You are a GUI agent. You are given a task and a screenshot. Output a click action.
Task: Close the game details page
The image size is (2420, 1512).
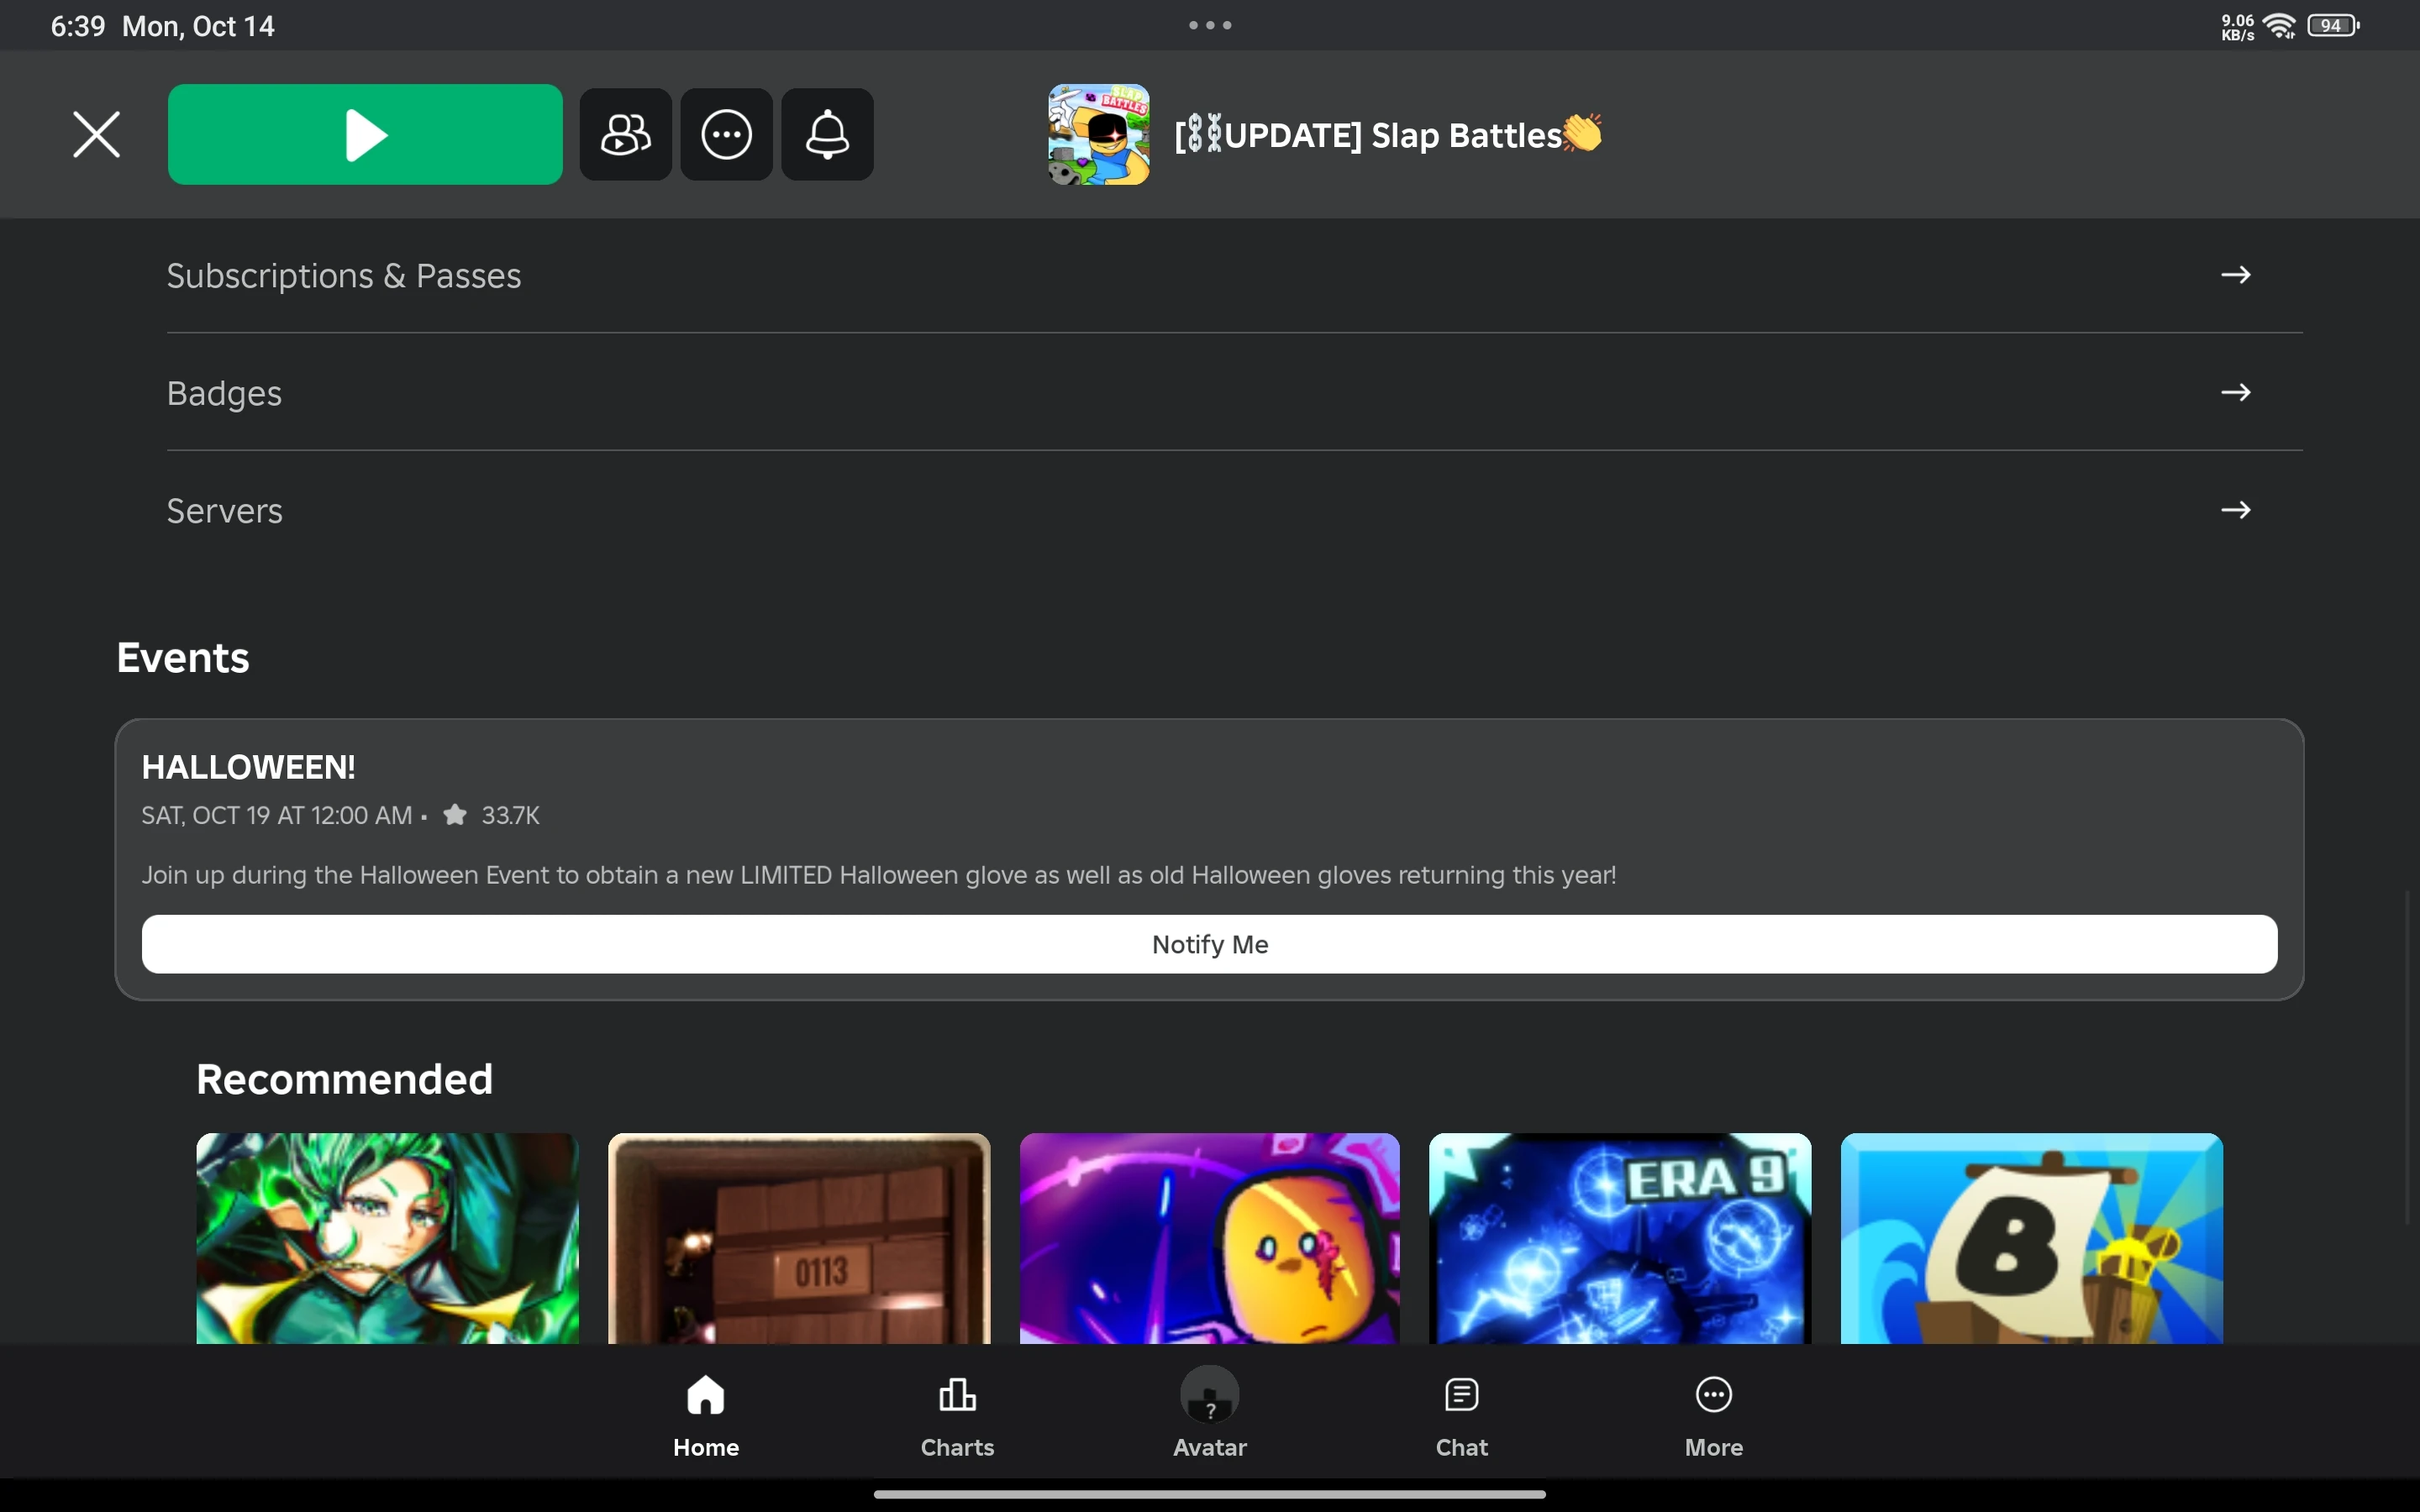coord(96,134)
